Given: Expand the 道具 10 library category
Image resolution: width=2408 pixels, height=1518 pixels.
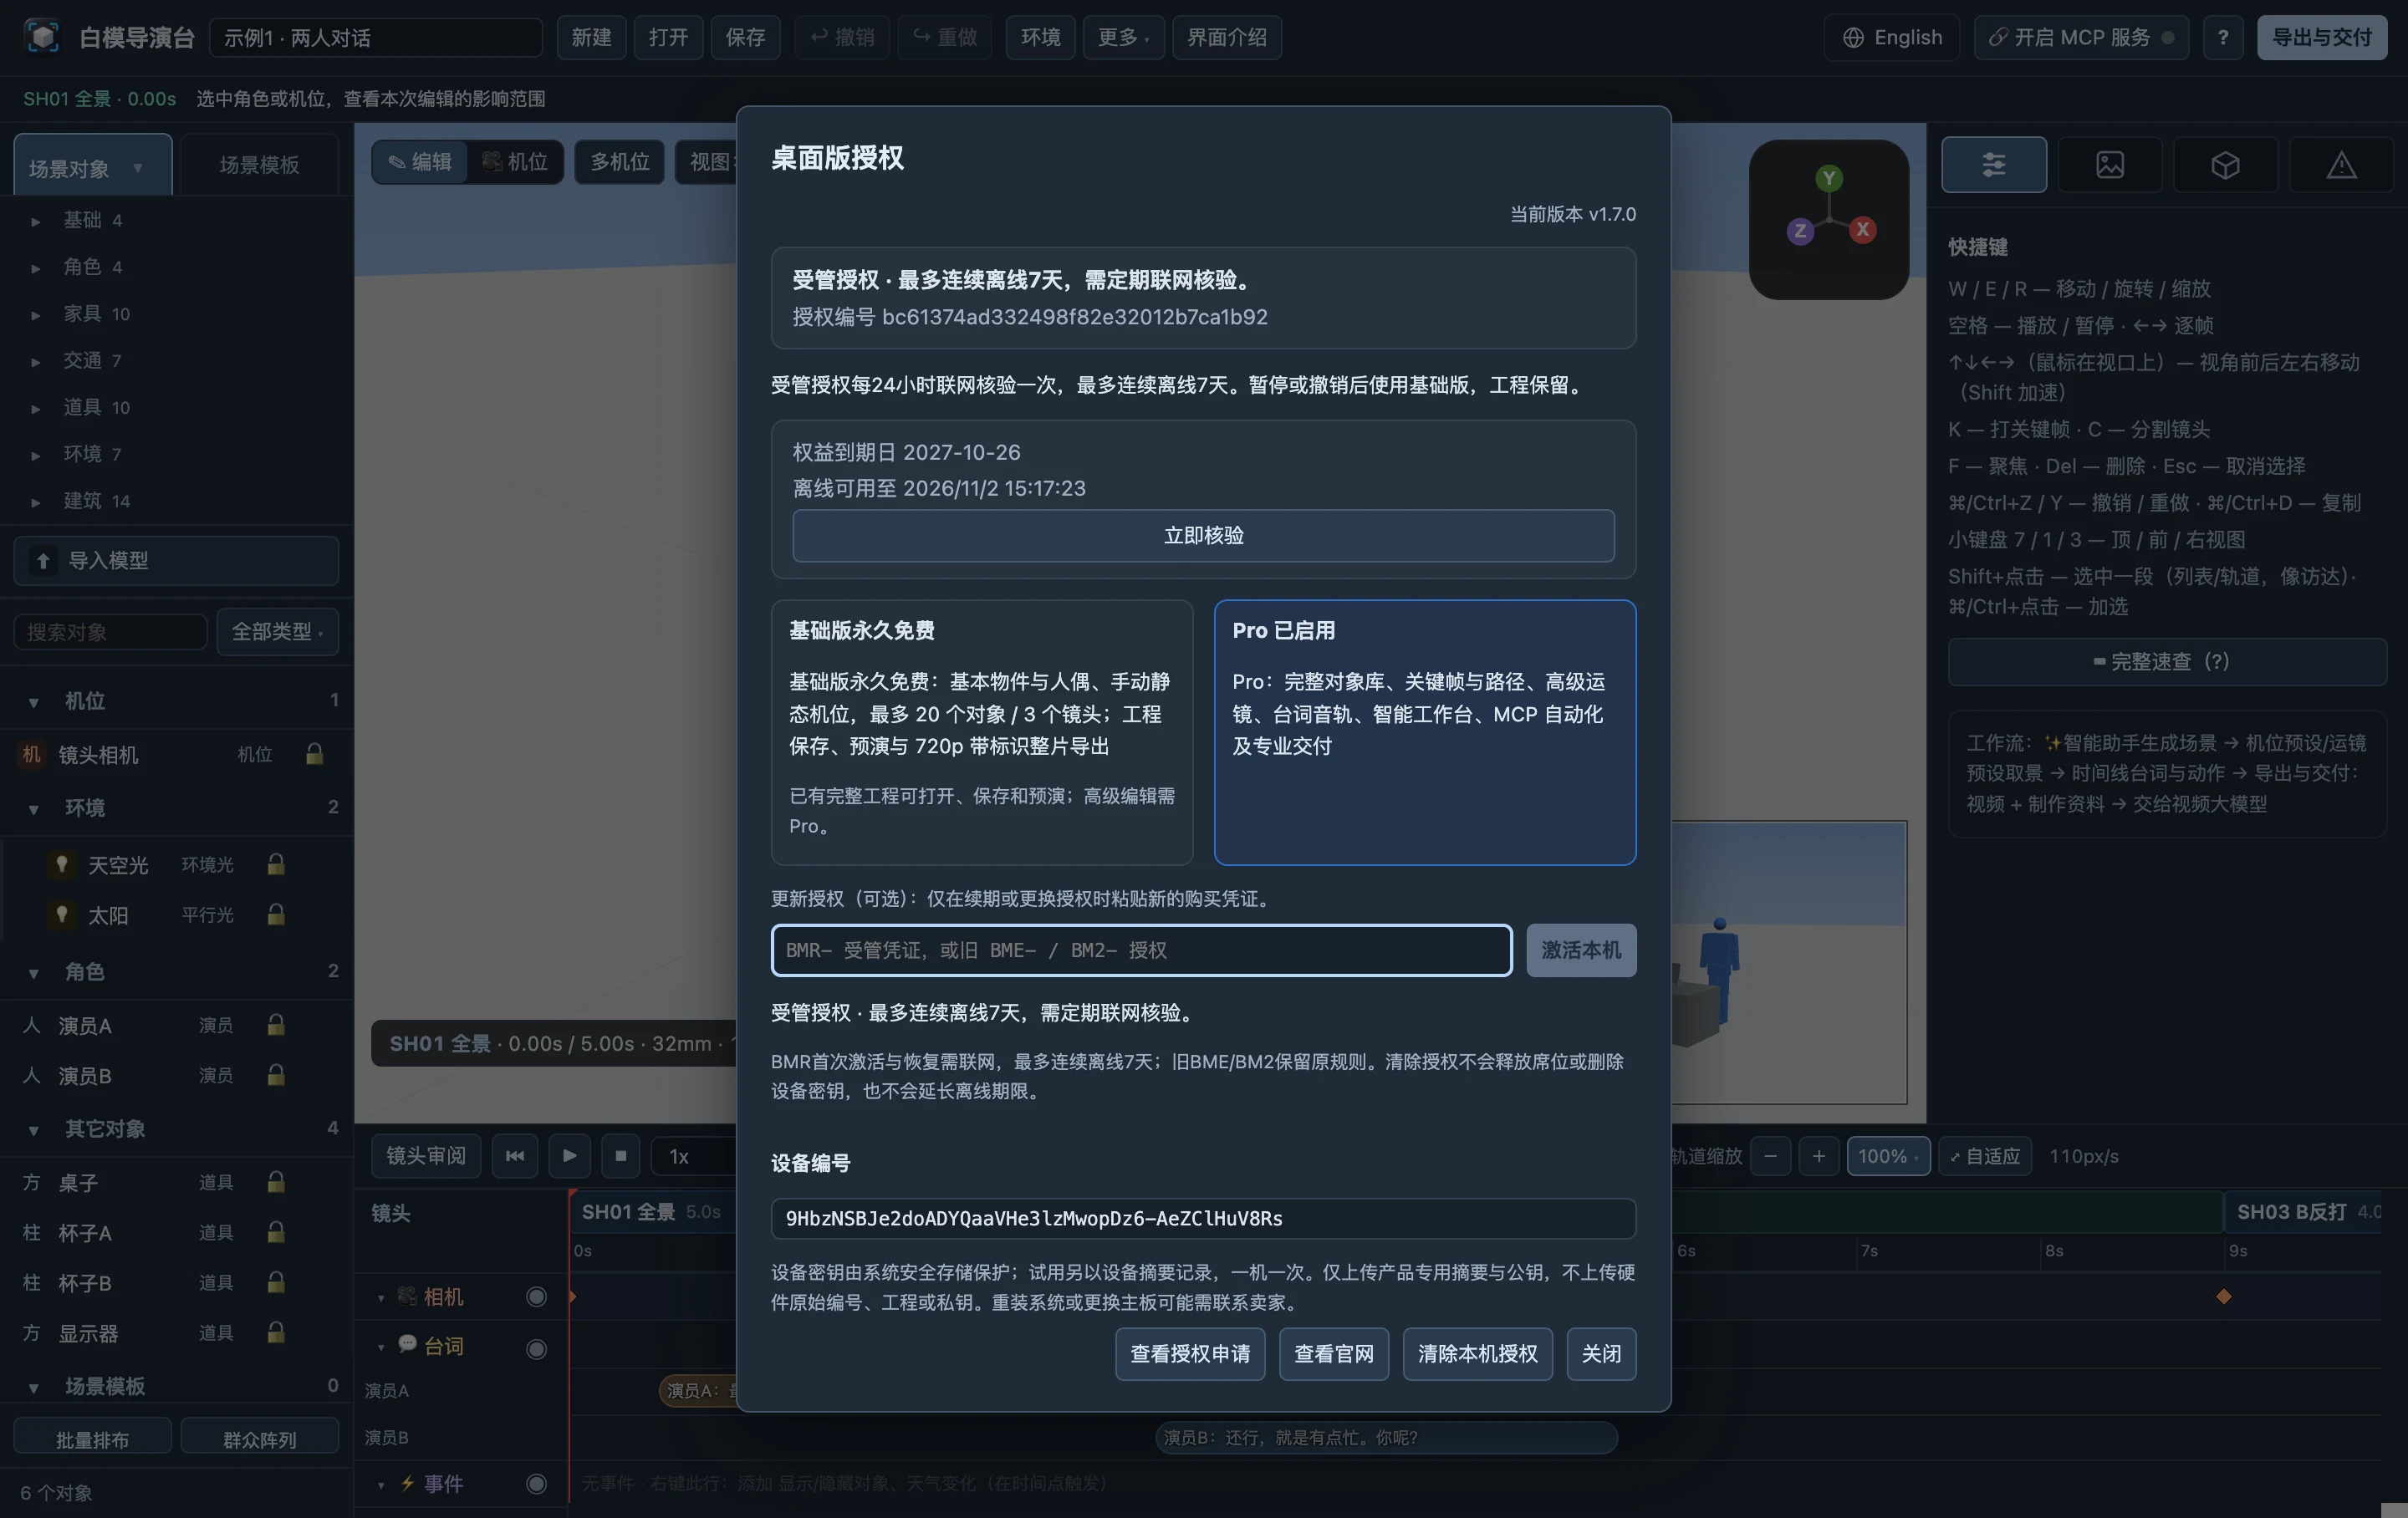Looking at the screenshot, I should (x=36, y=408).
